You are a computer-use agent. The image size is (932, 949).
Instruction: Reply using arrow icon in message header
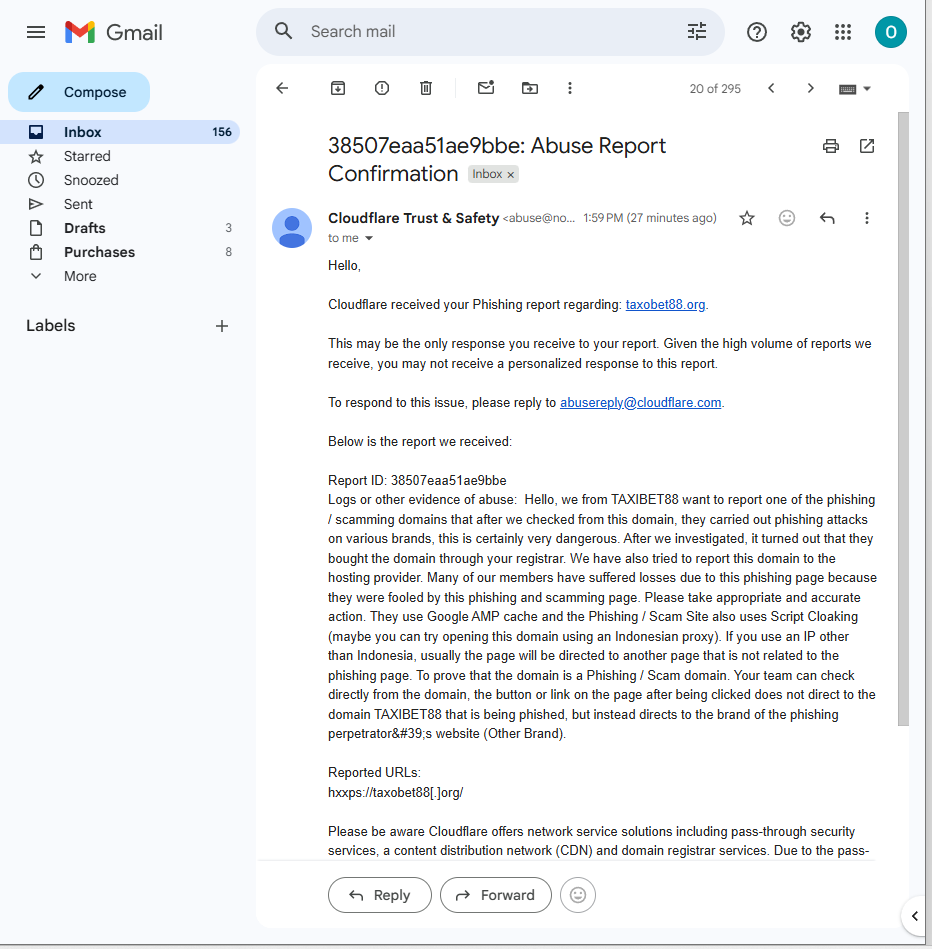[x=827, y=218]
